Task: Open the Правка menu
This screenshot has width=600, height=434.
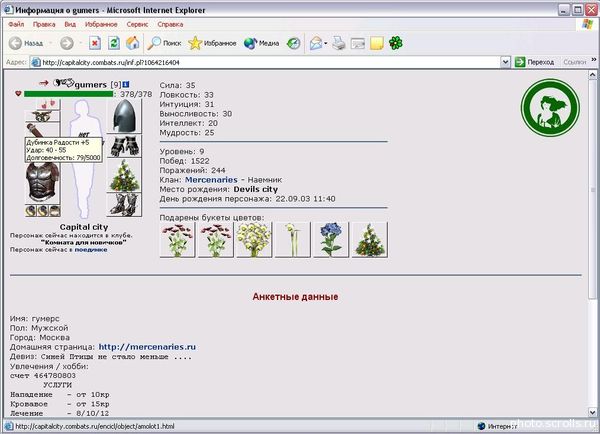Action: click(44, 24)
